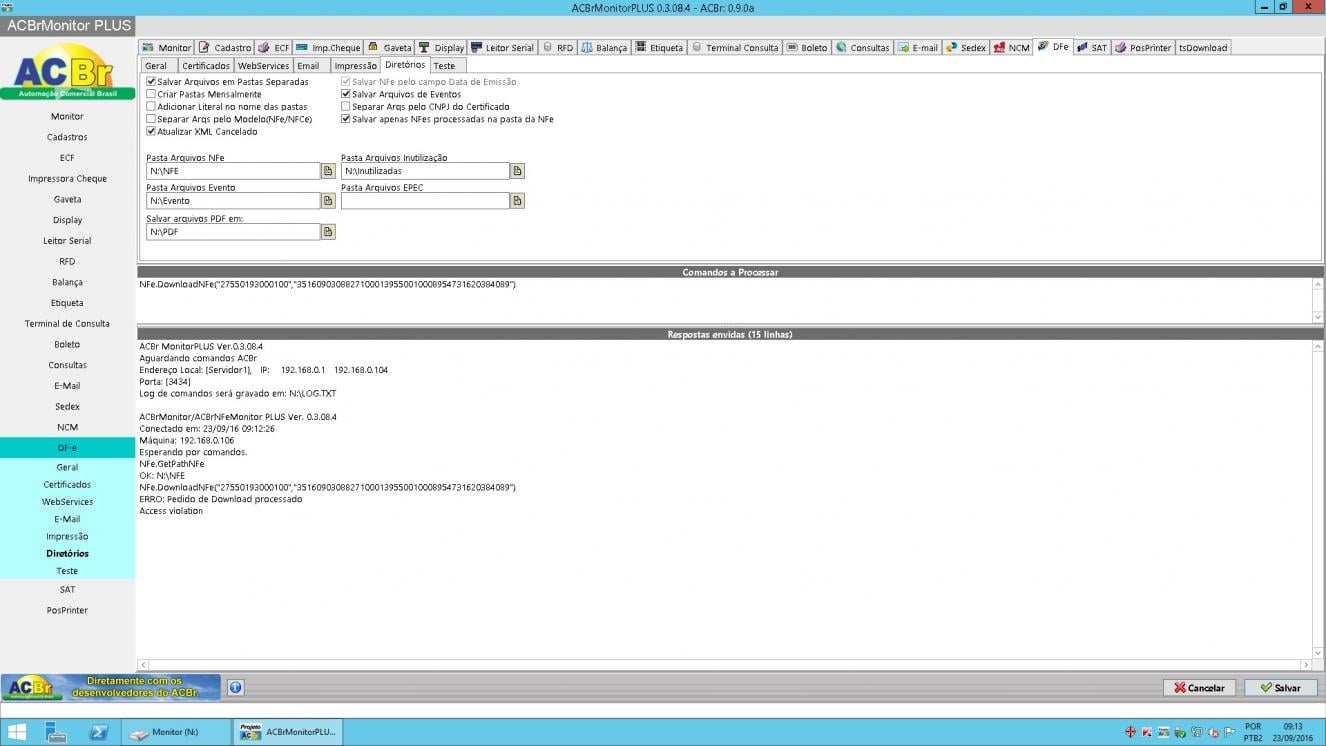Image resolution: width=1326 pixels, height=746 pixels.
Task: Enable Adicionar Literal no nome das pastas
Action: click(226, 106)
